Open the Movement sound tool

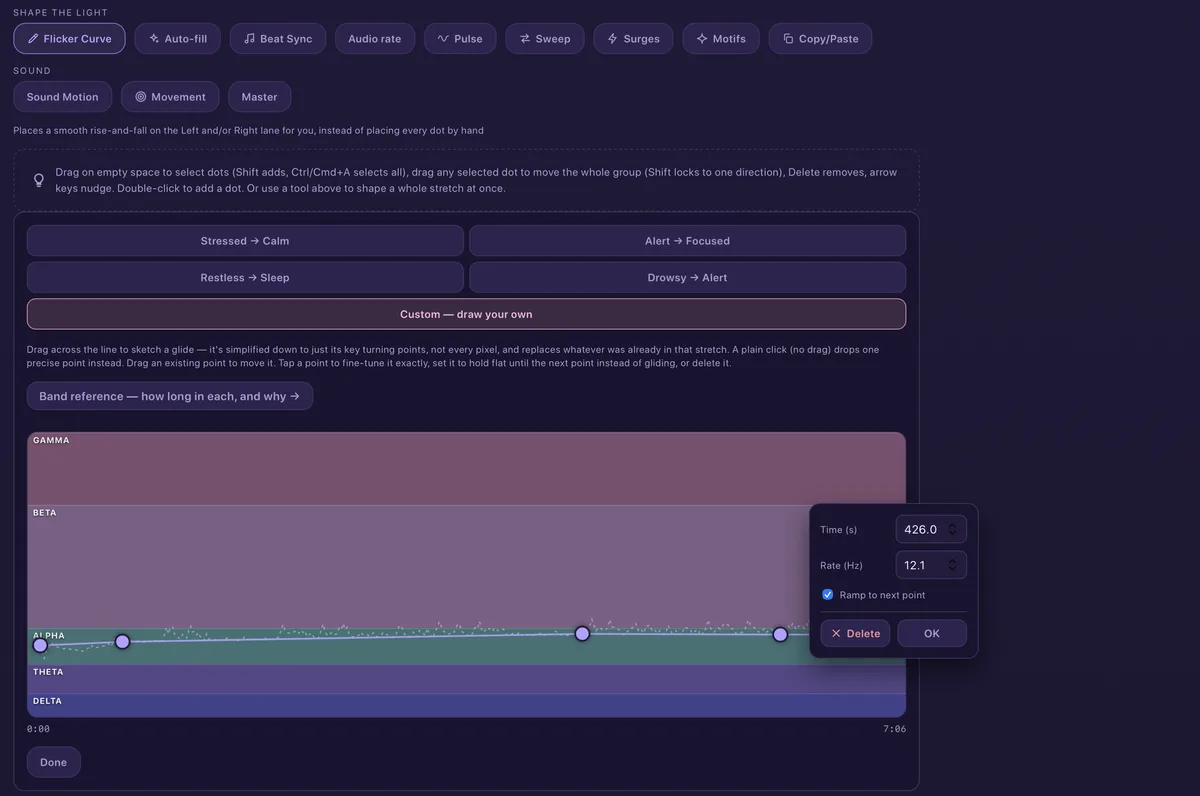point(170,97)
